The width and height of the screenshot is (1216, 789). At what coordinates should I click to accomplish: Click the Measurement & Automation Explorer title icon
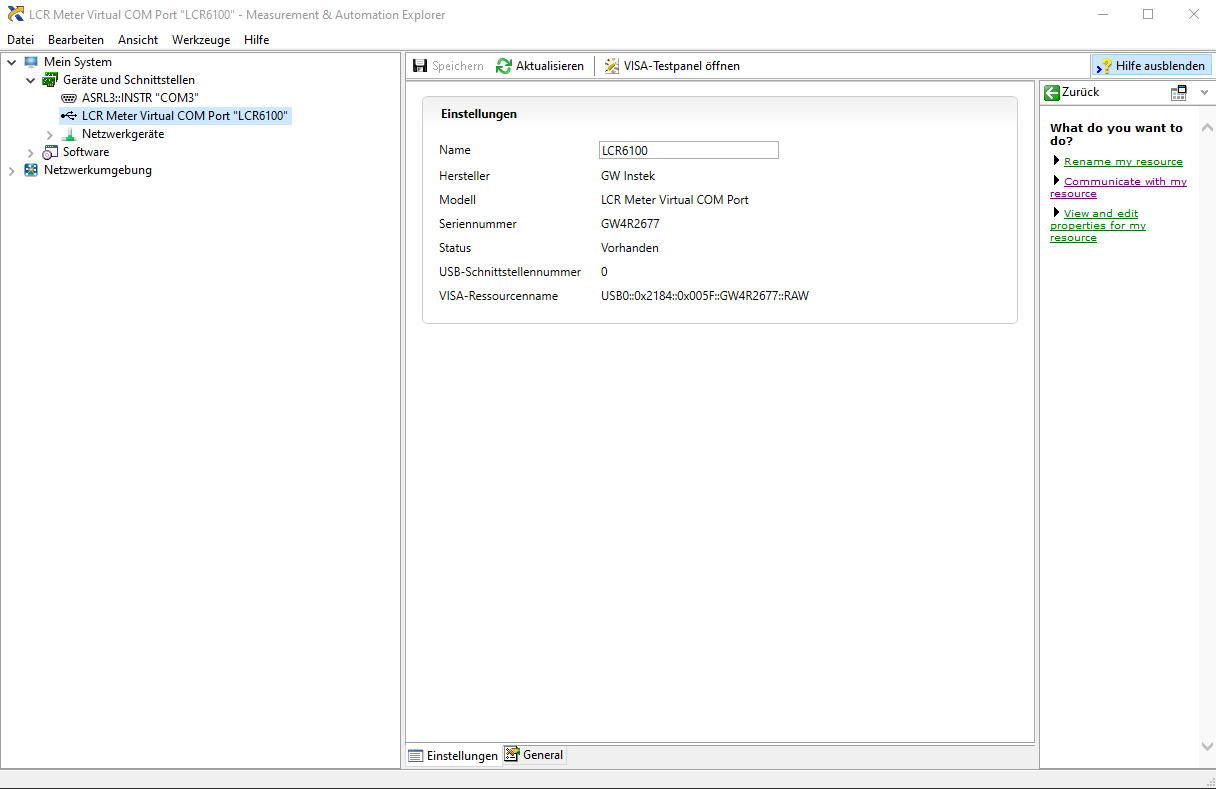coord(16,15)
